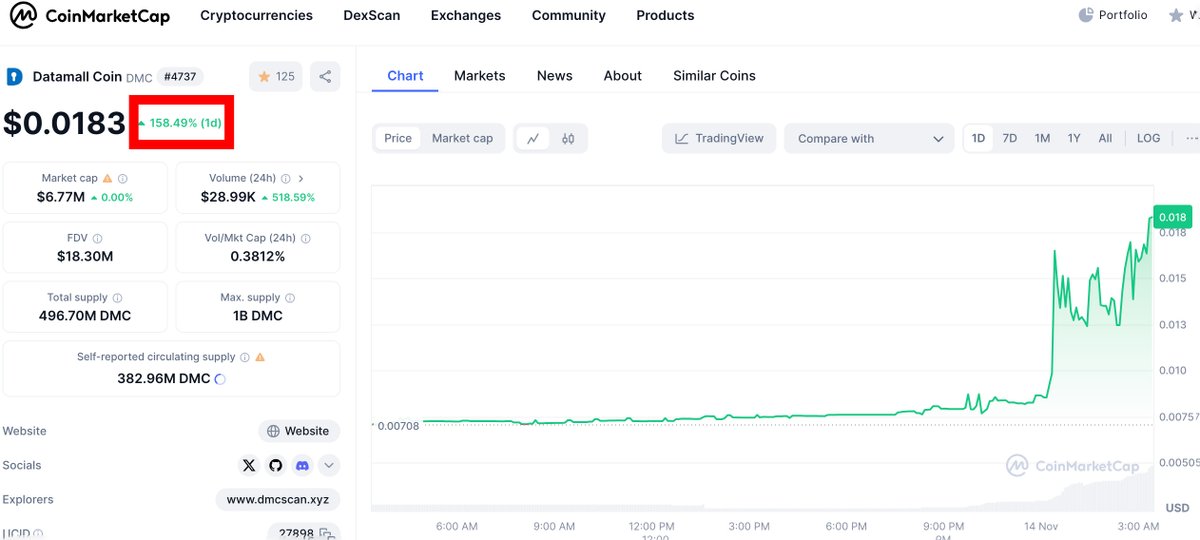Open the Products menu
1200x540 pixels.
point(665,16)
